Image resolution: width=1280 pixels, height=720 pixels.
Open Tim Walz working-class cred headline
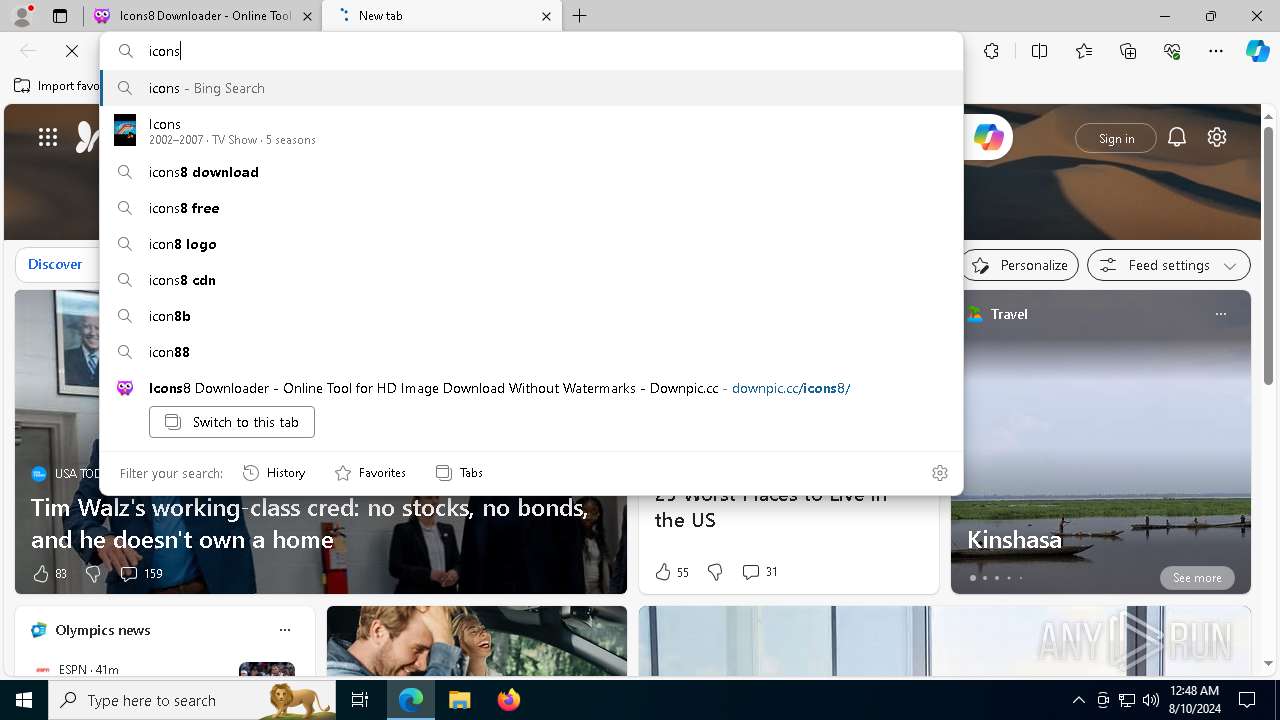click(309, 524)
